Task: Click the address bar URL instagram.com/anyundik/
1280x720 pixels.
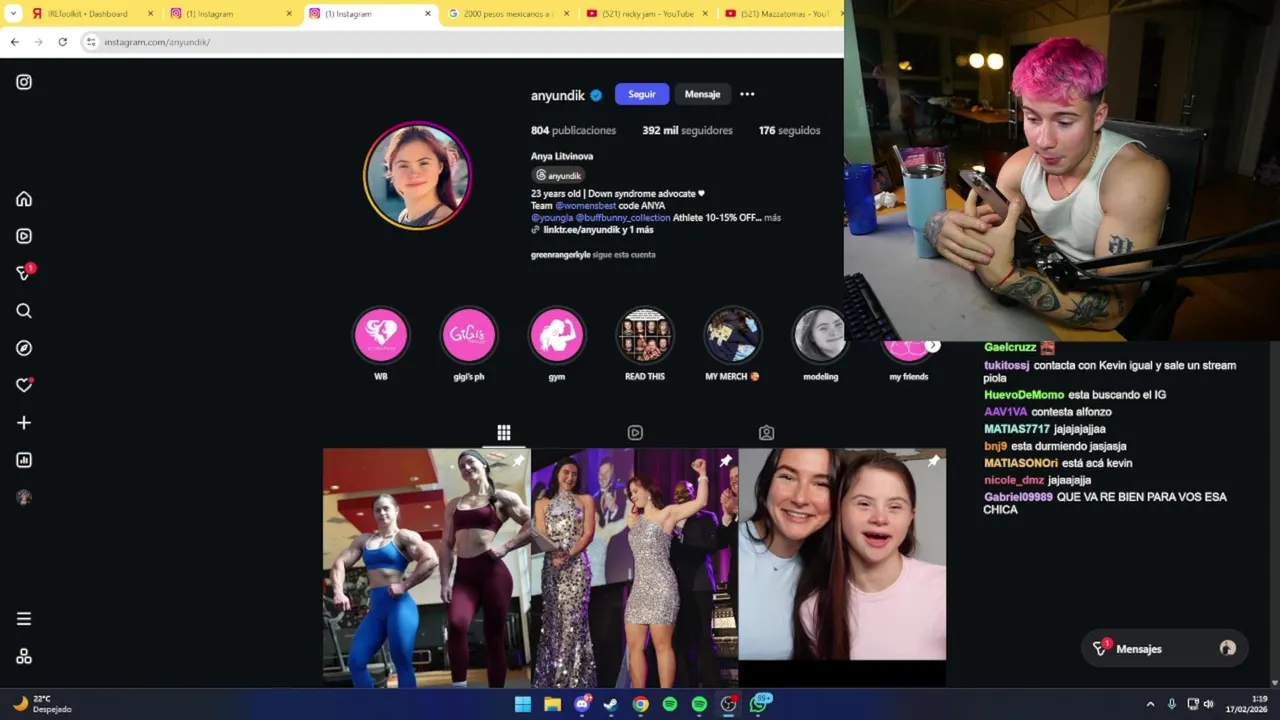Action: coord(157,42)
